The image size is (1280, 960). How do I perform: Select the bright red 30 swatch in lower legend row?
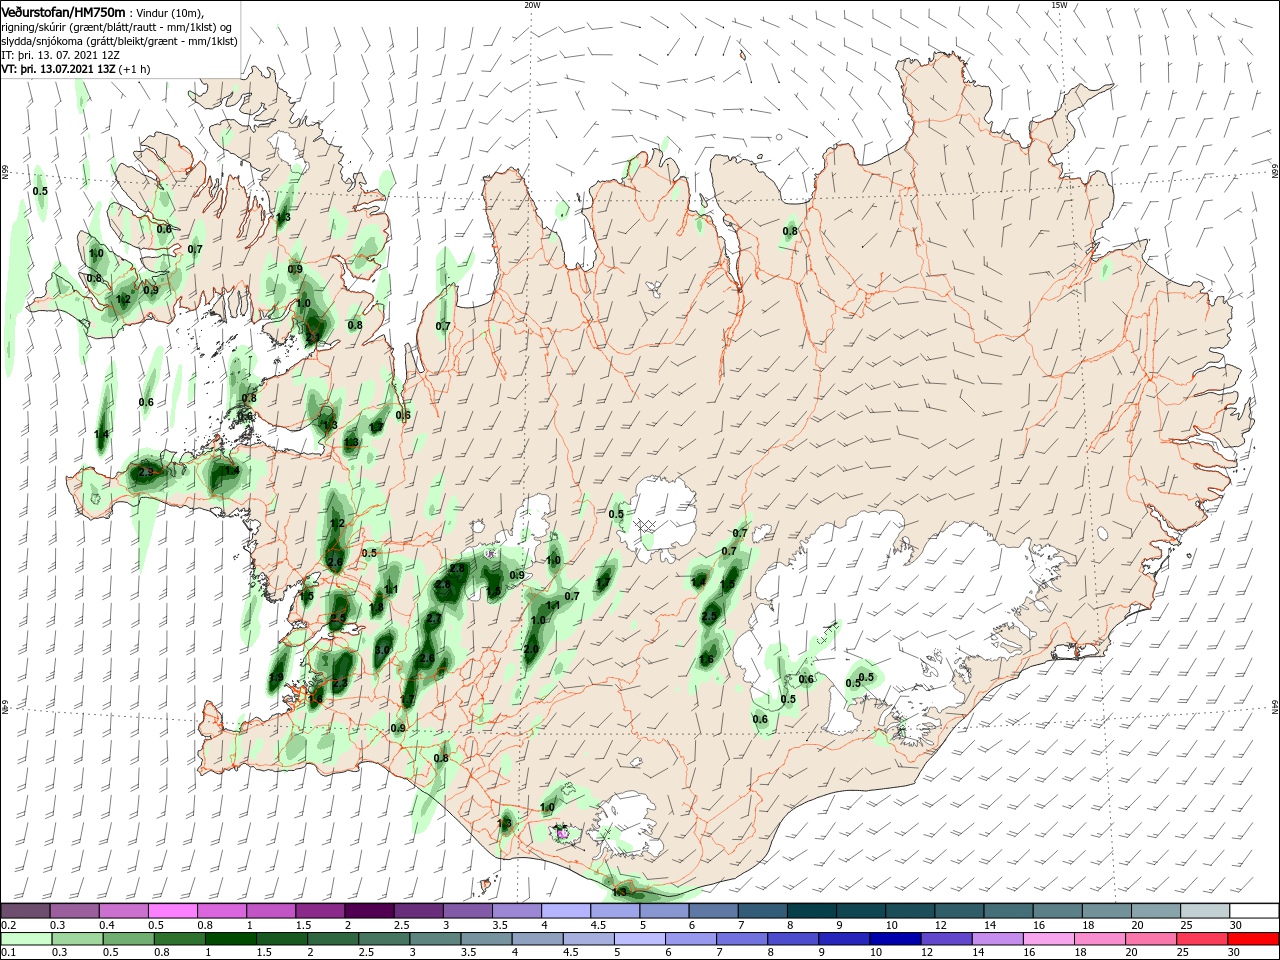pyautogui.click(x=1254, y=939)
